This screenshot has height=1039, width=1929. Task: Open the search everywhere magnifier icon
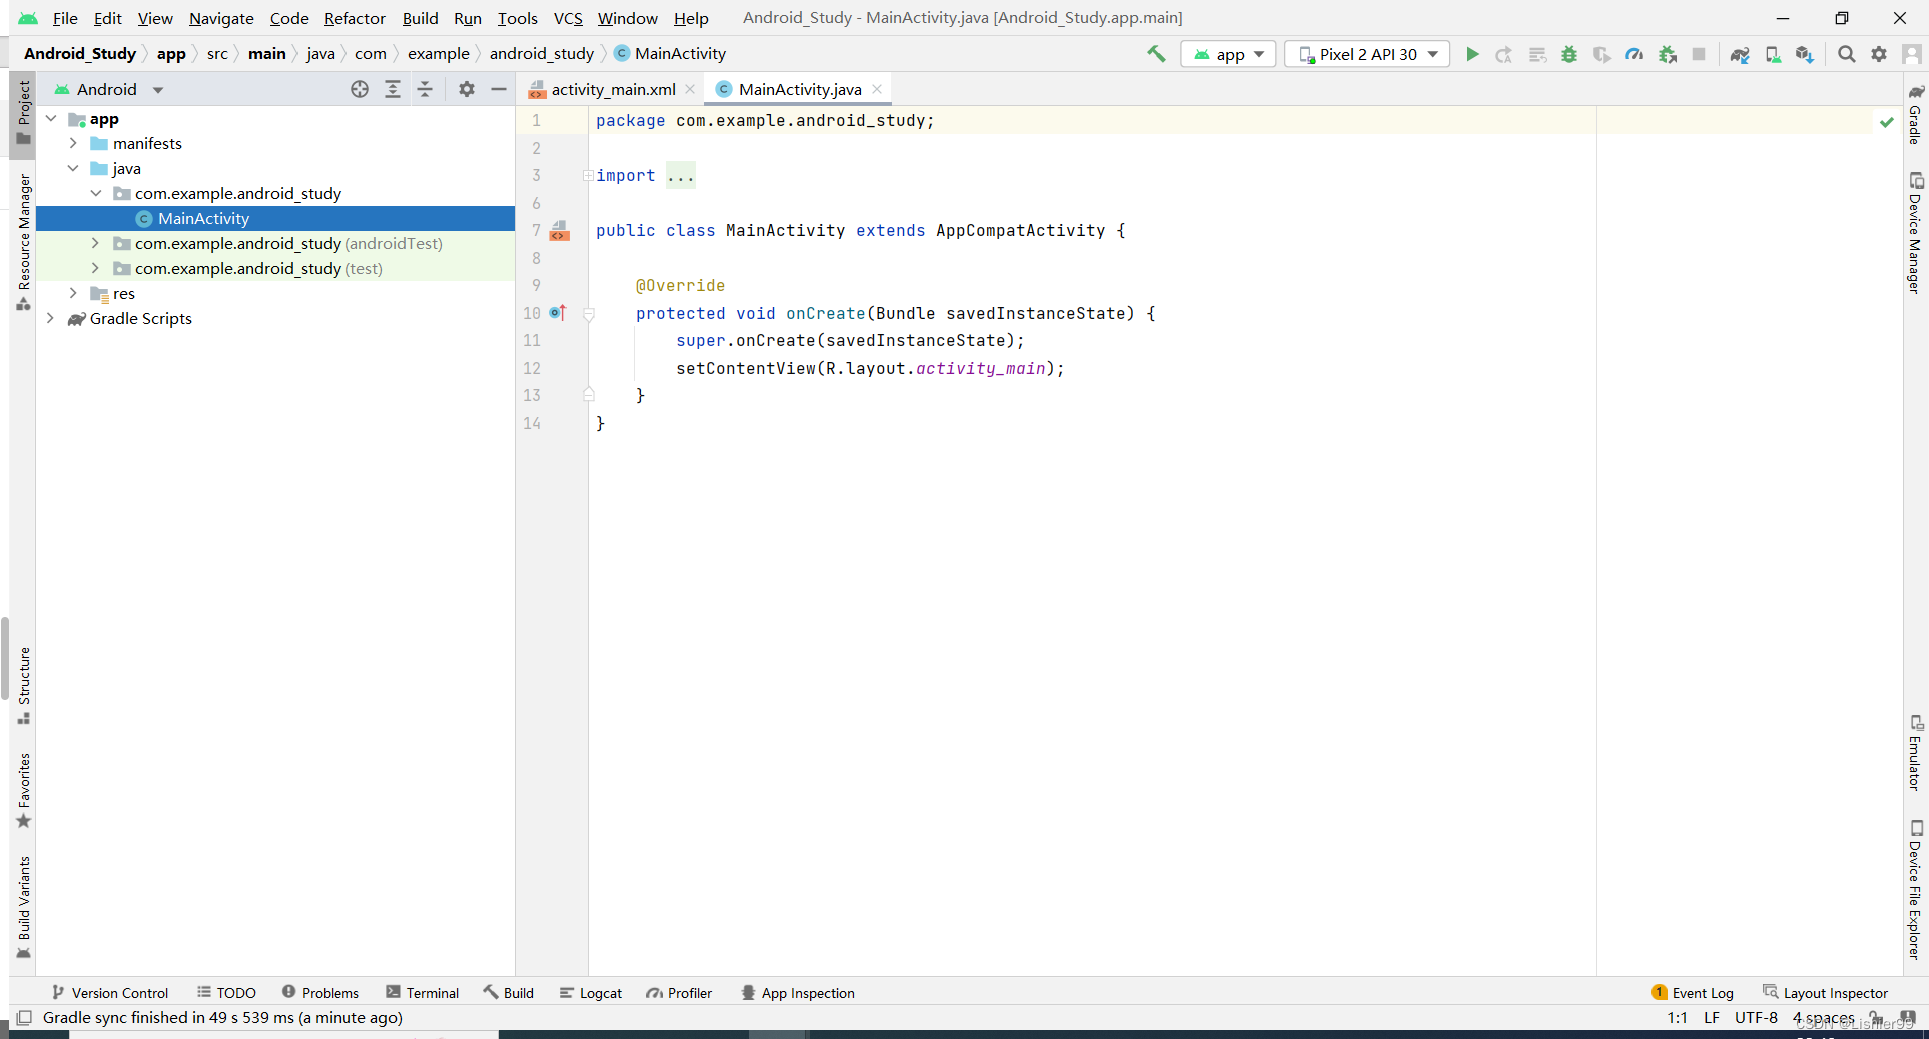click(1847, 55)
